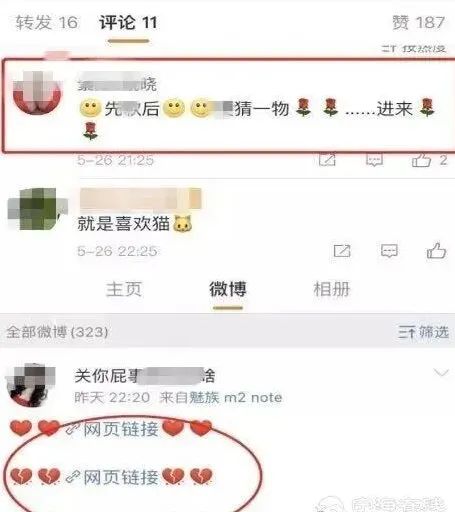
Task: Switch to the 转发 16 tab
Action: 47,23
